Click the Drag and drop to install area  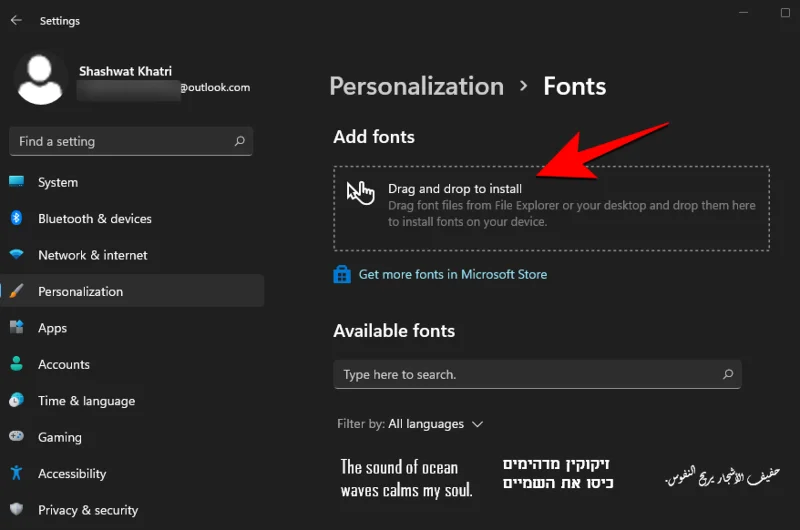(x=552, y=208)
